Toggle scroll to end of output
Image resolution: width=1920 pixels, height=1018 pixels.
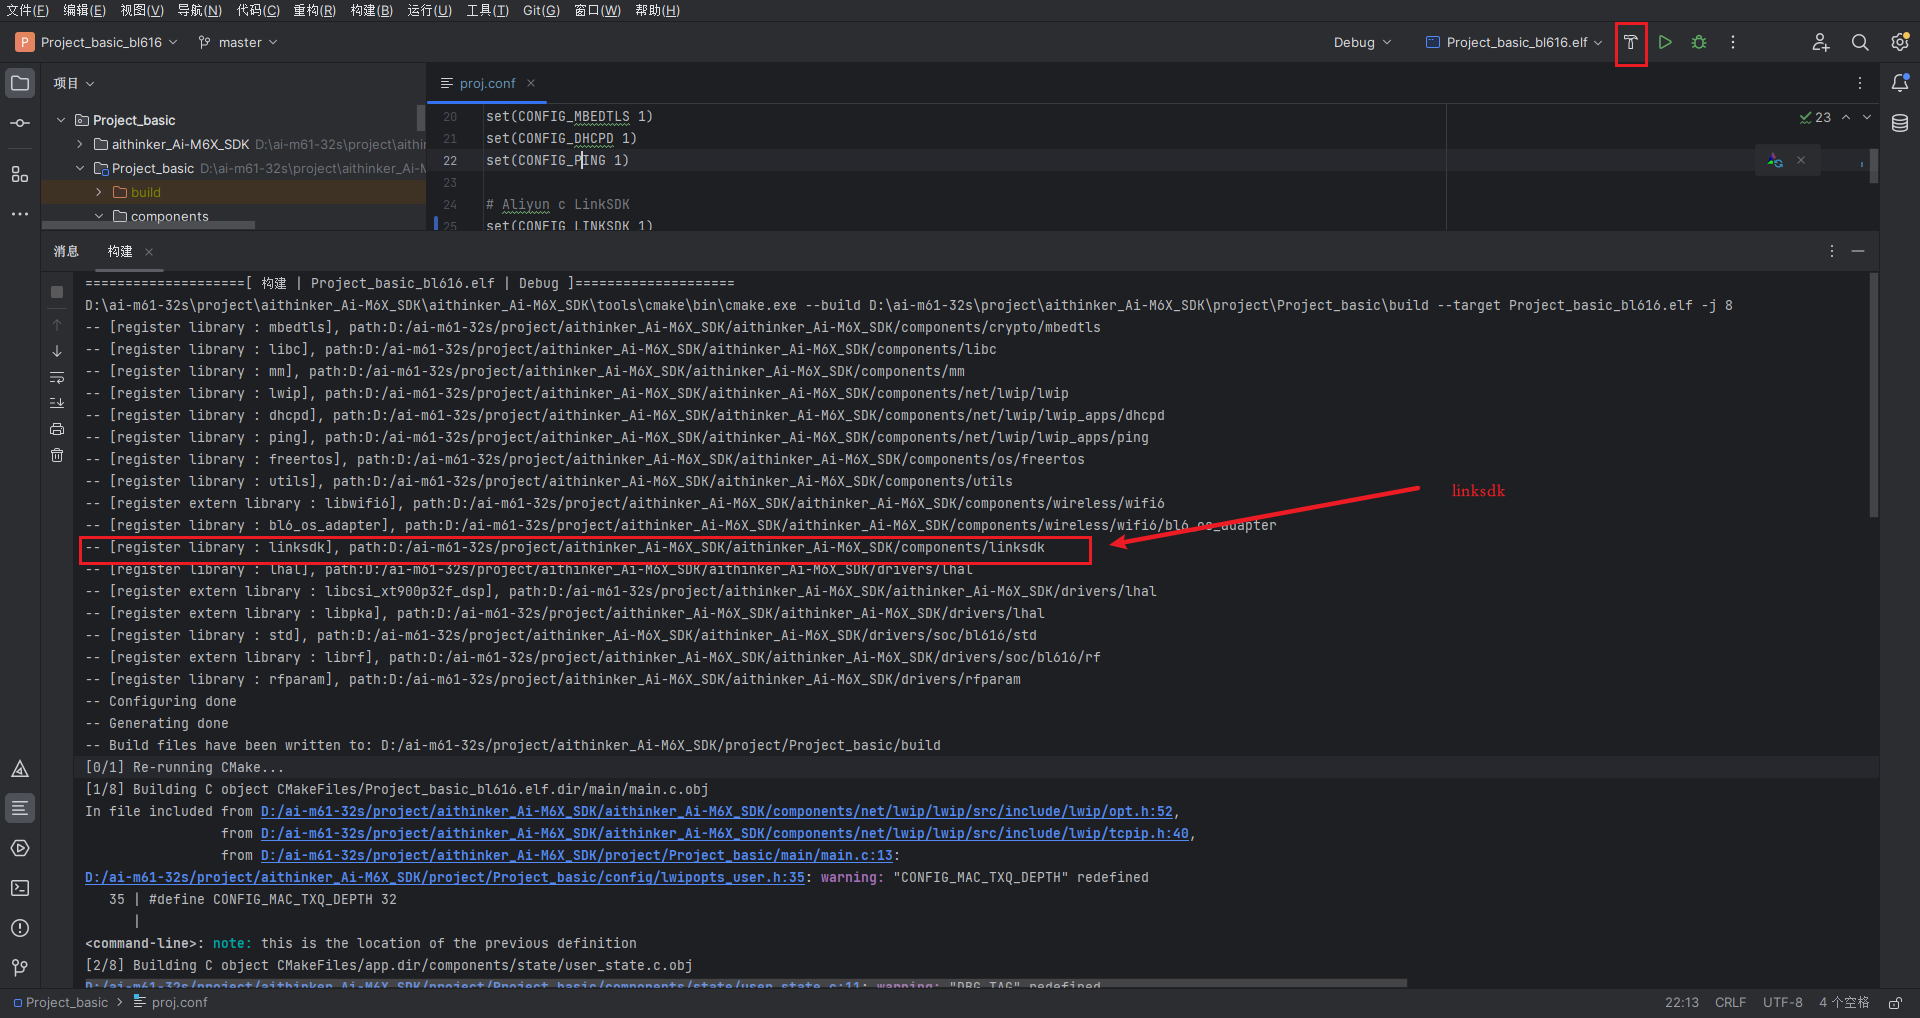pyautogui.click(x=57, y=403)
